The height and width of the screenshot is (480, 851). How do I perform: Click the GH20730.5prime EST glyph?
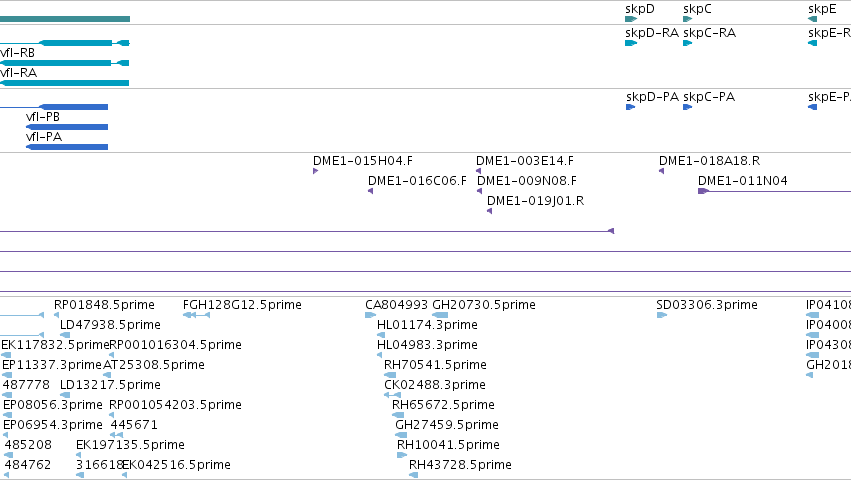(440, 315)
